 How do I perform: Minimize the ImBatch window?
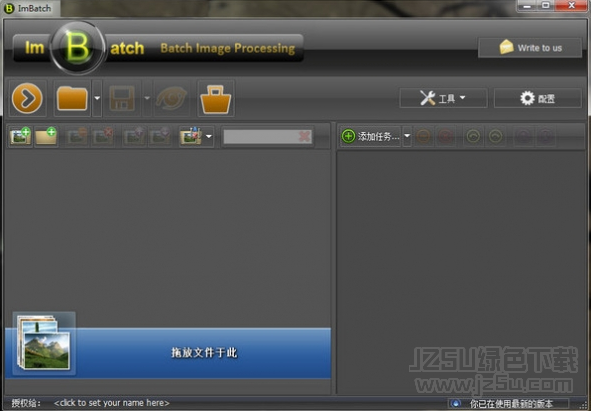(527, 6)
